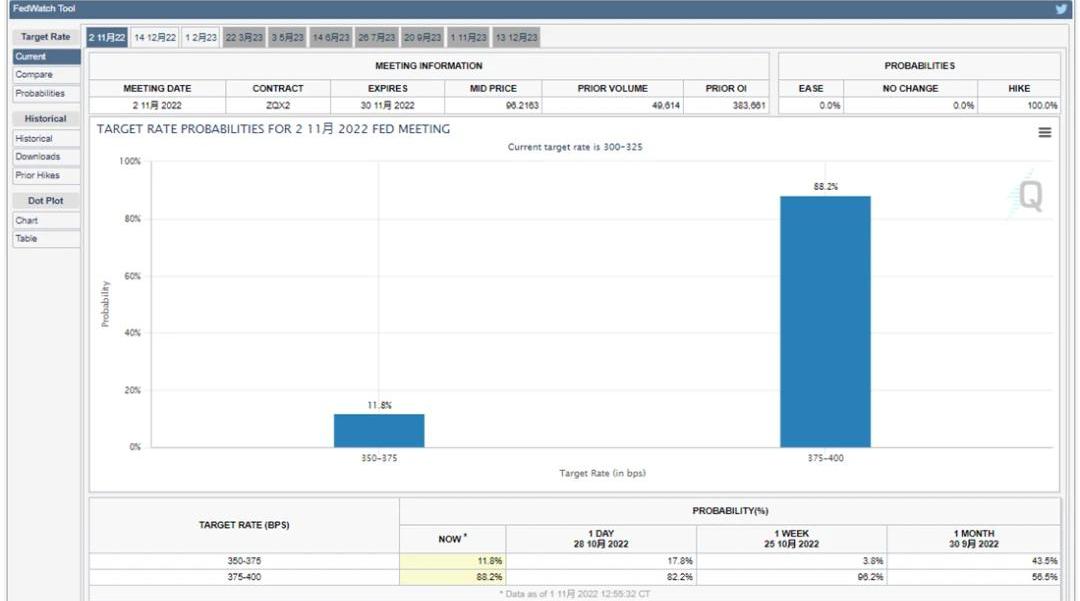Click the highlighted 11.8% NOW table cell
1080x601 pixels.
[453, 560]
